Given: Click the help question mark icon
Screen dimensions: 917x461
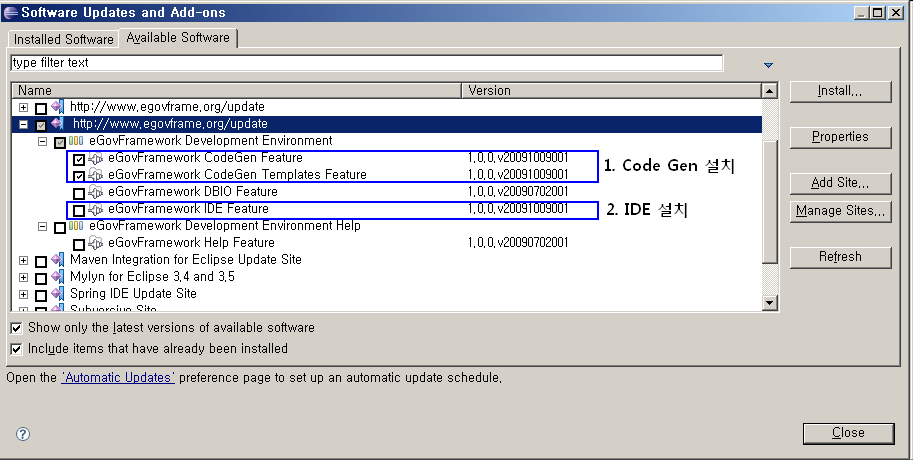Looking at the screenshot, I should [x=23, y=434].
